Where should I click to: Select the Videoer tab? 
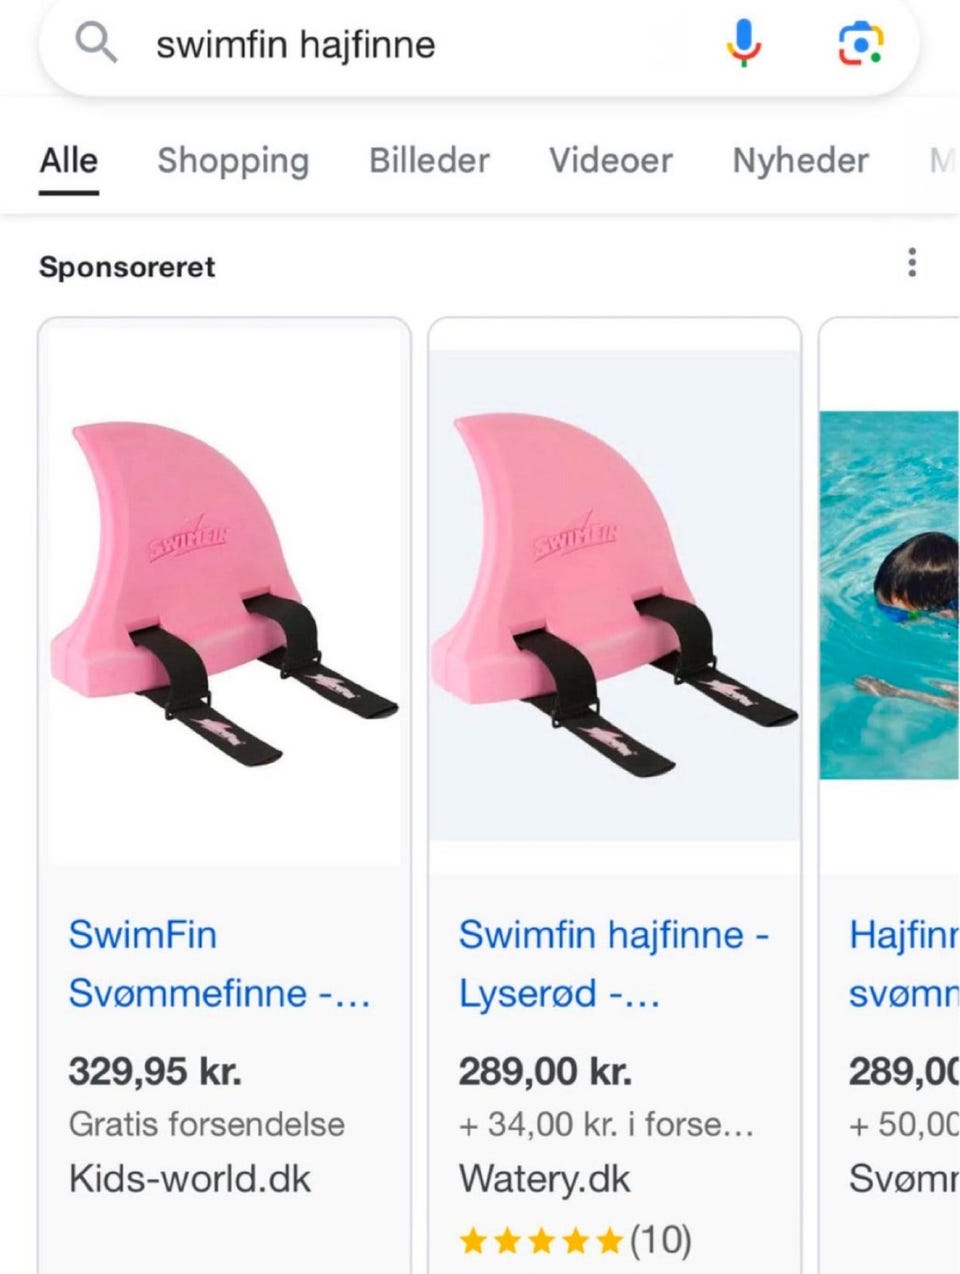coord(610,160)
